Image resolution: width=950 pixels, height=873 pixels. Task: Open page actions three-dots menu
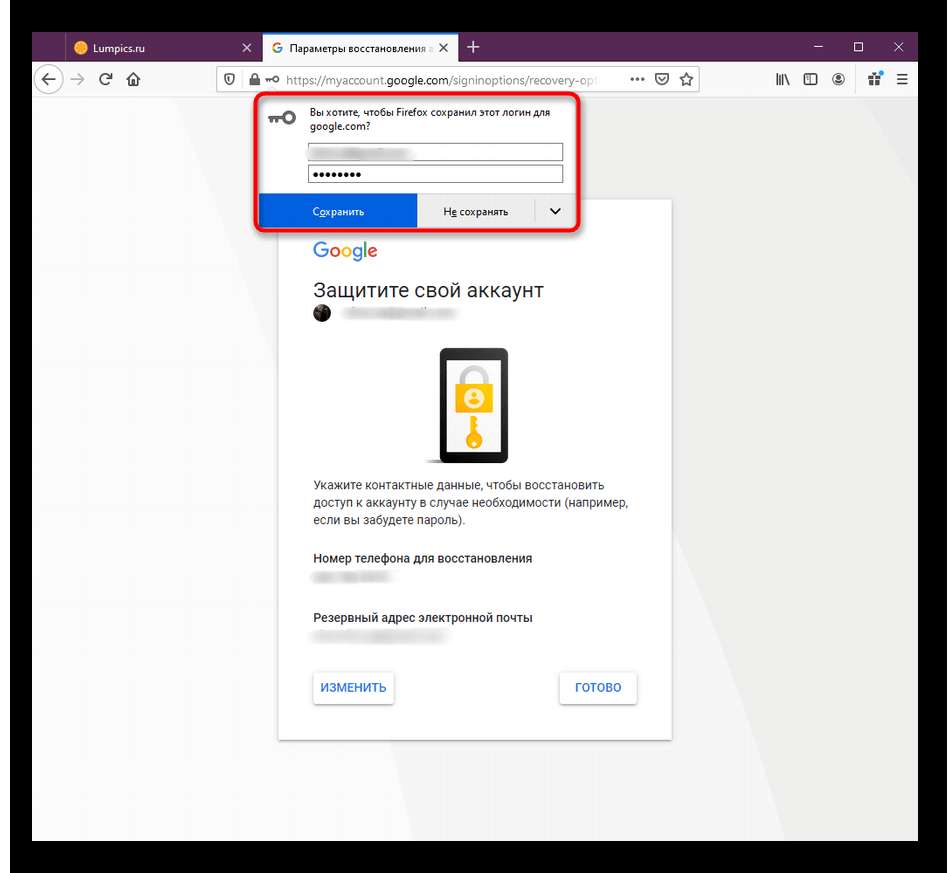[637, 79]
